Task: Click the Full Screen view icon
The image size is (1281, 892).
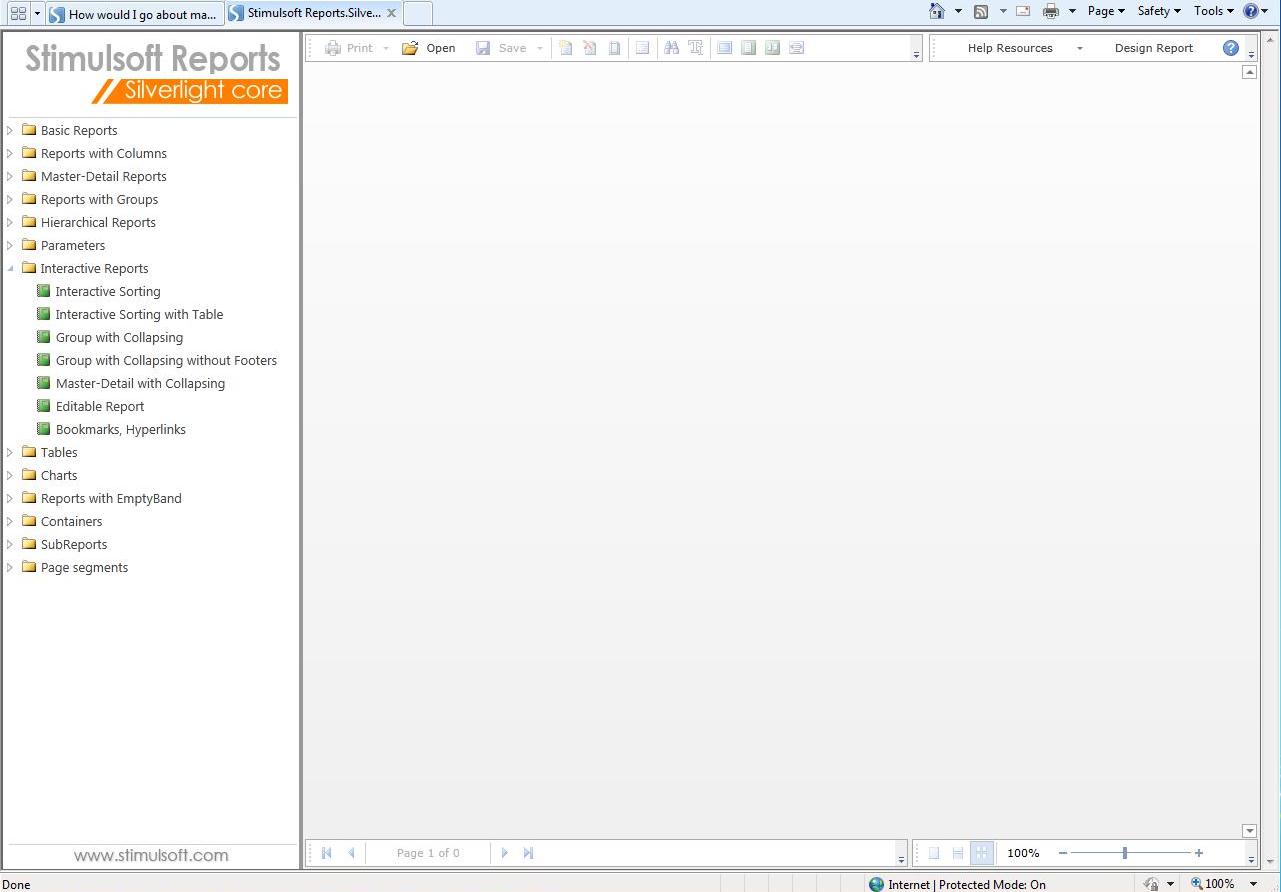Action: (x=724, y=48)
